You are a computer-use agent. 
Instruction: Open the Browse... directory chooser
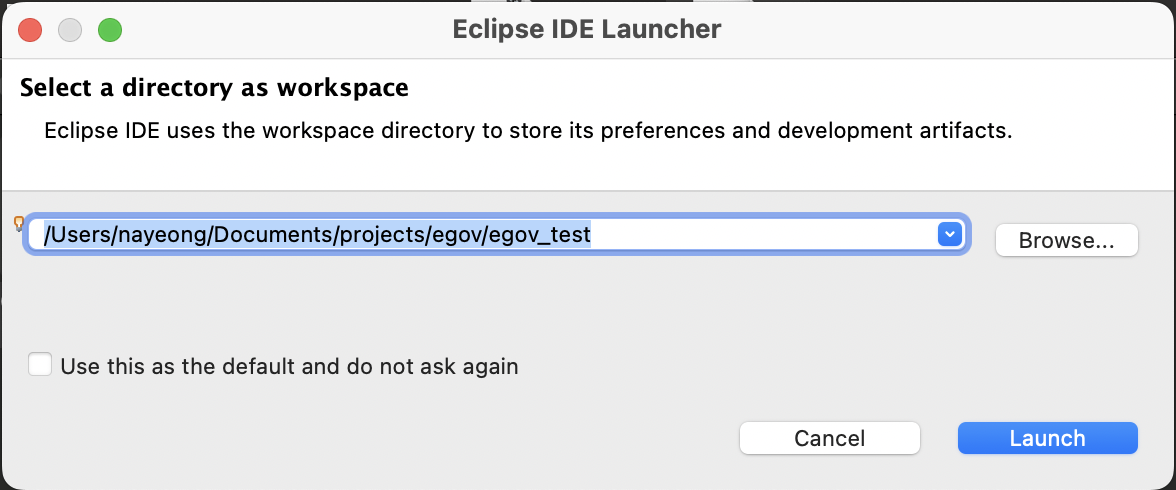[1066, 240]
